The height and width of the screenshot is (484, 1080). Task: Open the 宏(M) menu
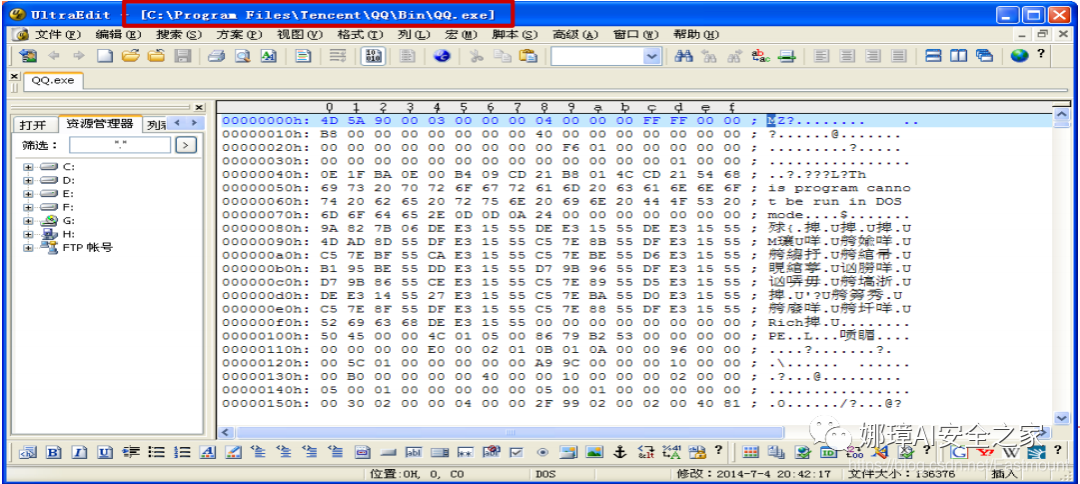coord(461,34)
